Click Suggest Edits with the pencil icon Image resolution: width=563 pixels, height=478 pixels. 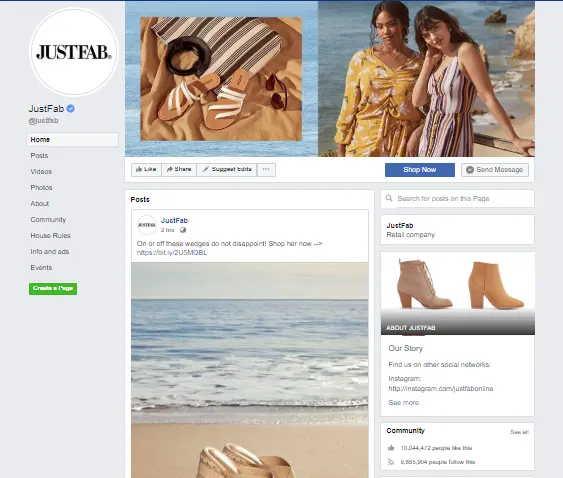click(227, 170)
